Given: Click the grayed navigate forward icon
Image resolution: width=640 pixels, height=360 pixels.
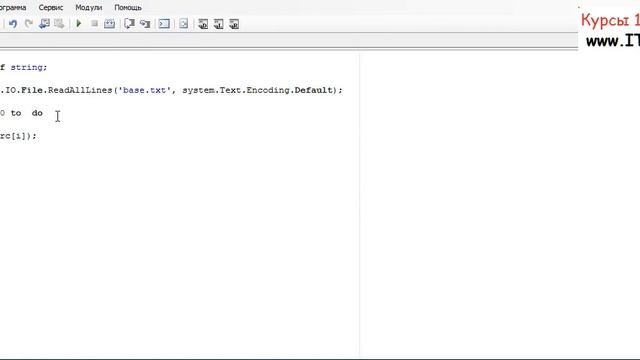Looking at the screenshot, I should pyautogui.click(x=59, y=24).
